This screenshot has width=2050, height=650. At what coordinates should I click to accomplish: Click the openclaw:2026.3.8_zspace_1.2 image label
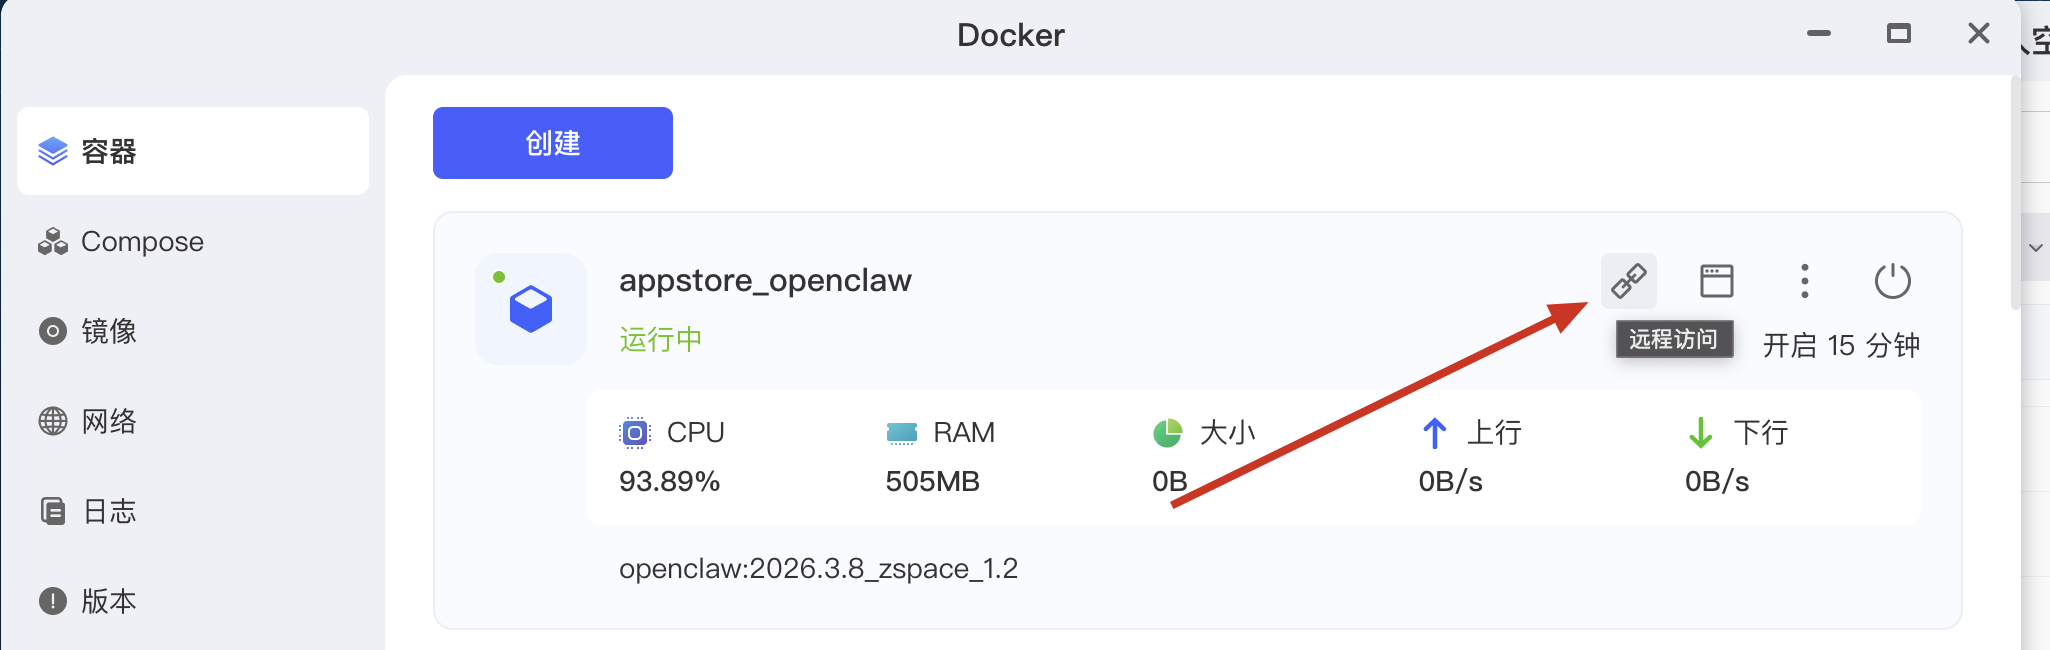tap(818, 568)
